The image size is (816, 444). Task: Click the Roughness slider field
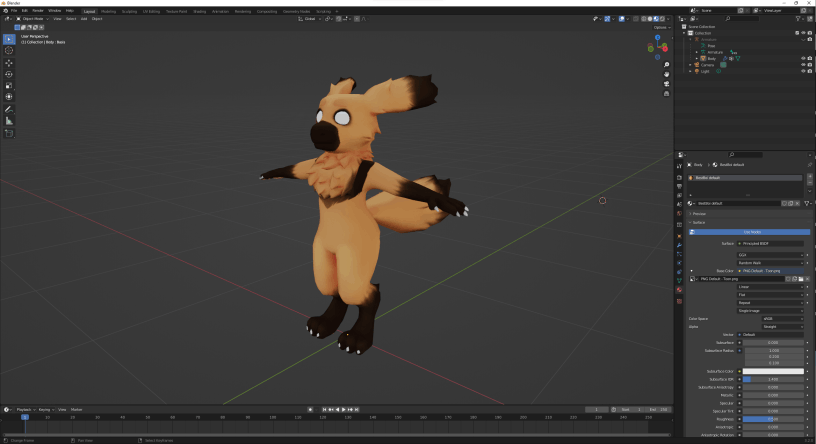coord(773,419)
